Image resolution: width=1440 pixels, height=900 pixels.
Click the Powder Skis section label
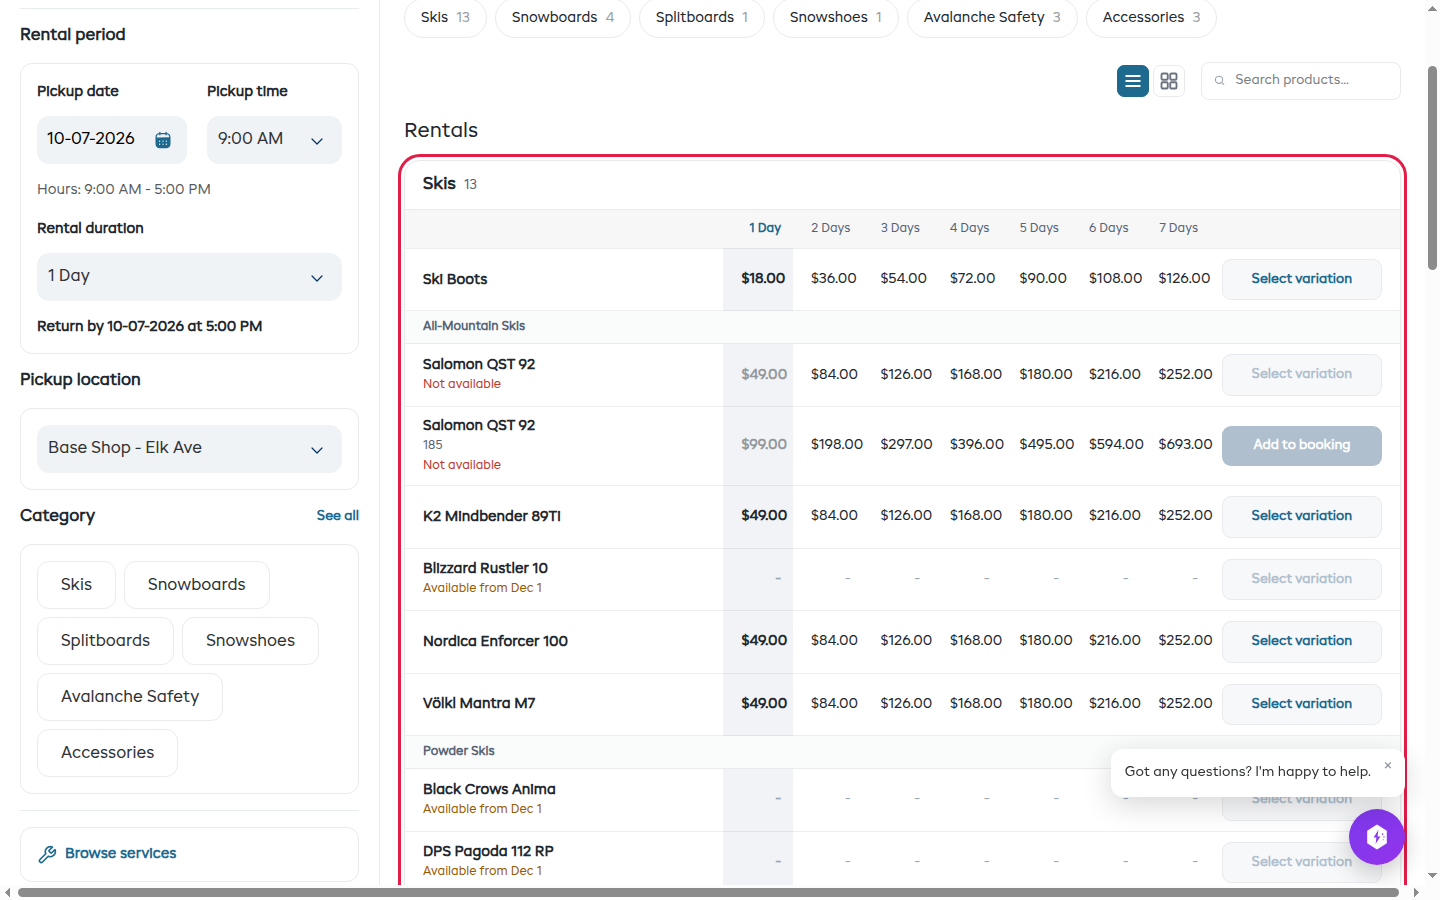(x=459, y=752)
